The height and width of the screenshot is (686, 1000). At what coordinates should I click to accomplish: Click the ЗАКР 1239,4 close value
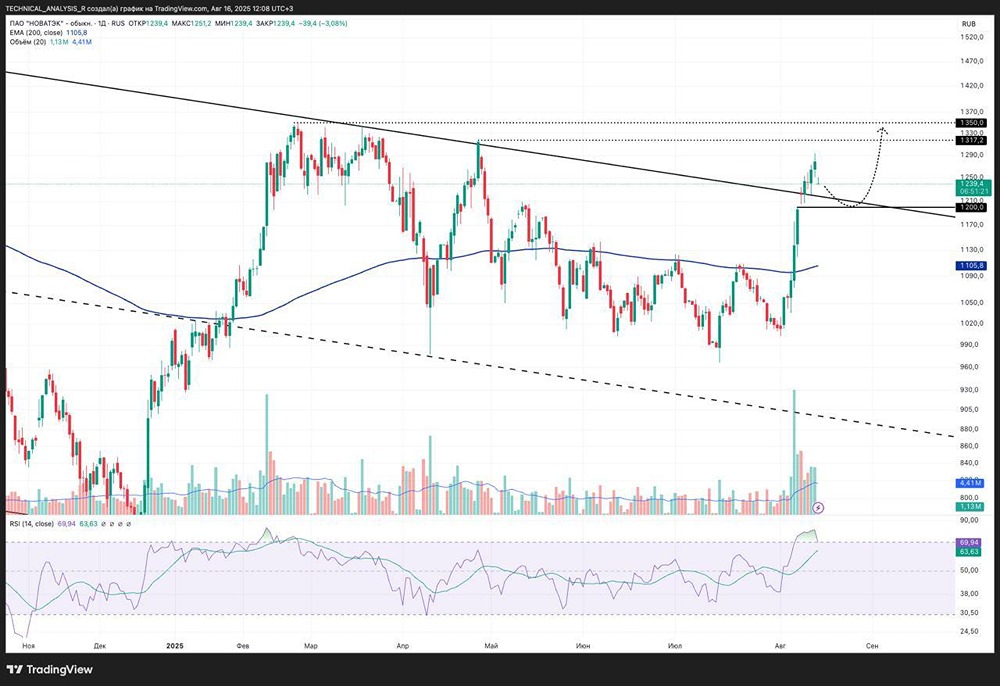click(276, 24)
